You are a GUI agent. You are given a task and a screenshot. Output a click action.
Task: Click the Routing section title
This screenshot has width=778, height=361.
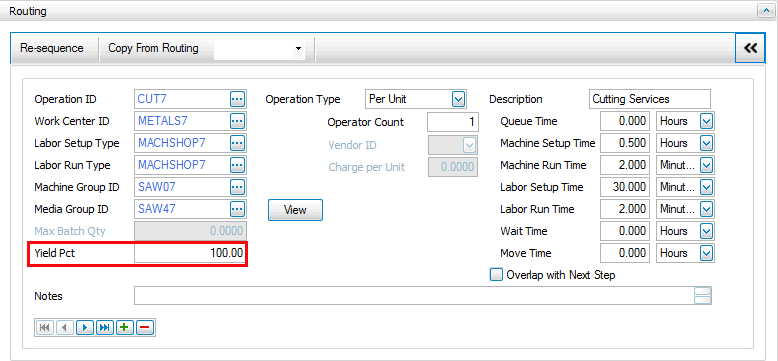[28, 11]
